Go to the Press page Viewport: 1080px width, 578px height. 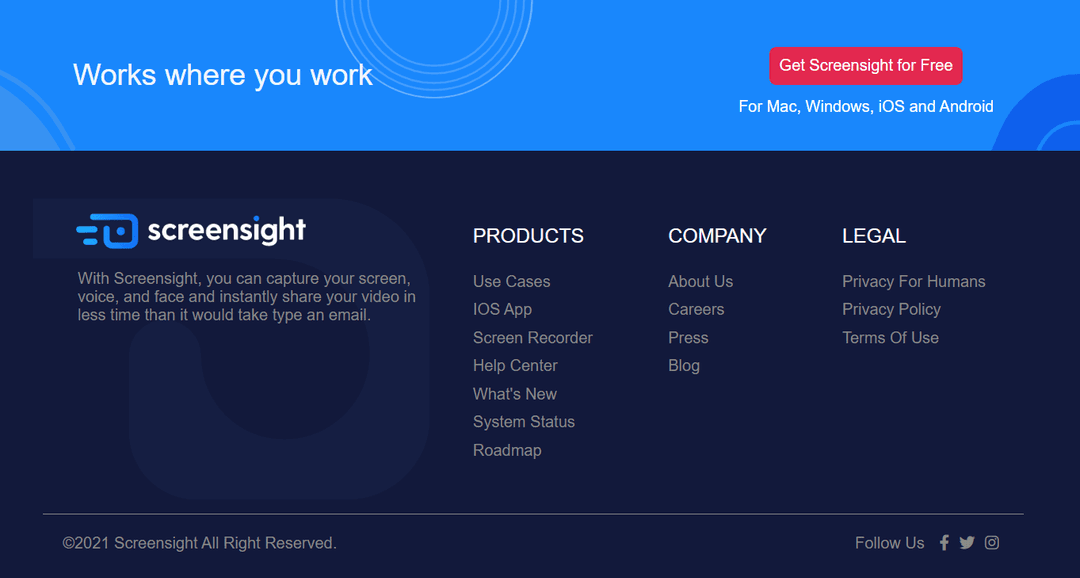pos(688,338)
